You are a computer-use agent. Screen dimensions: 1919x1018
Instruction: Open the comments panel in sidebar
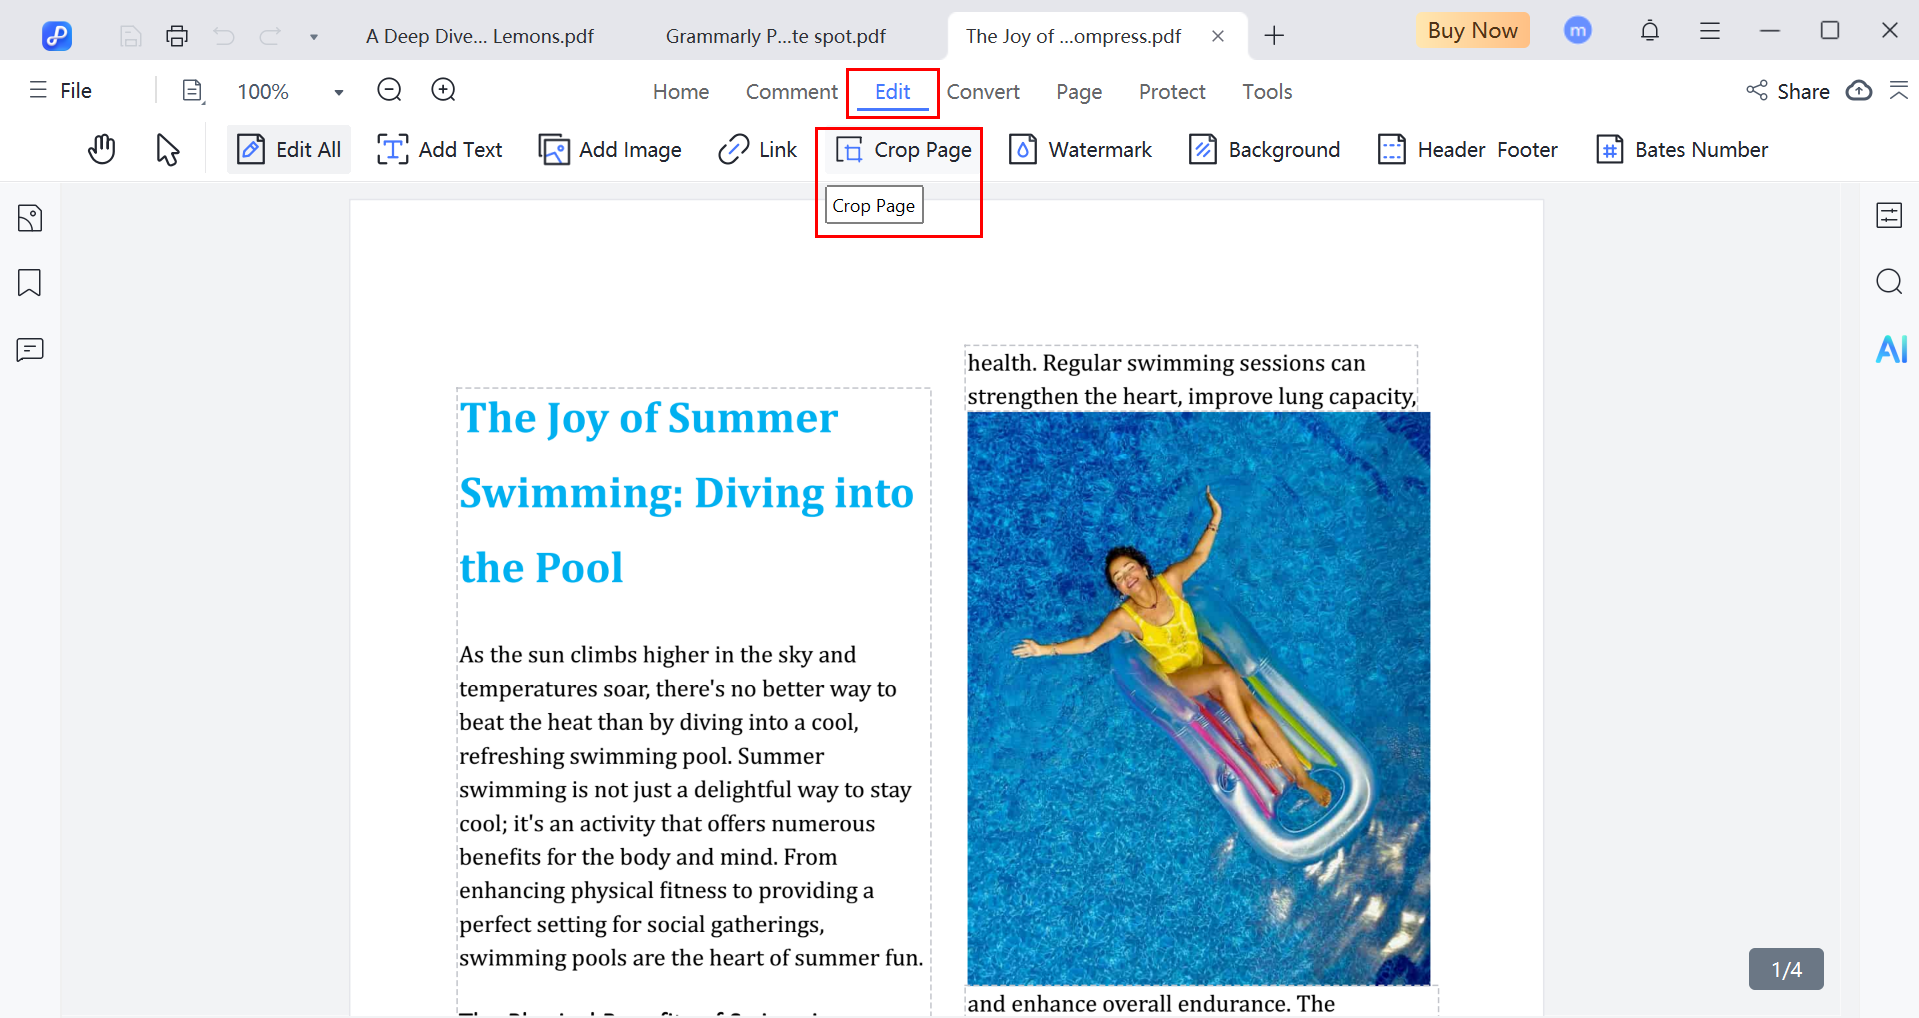[30, 350]
